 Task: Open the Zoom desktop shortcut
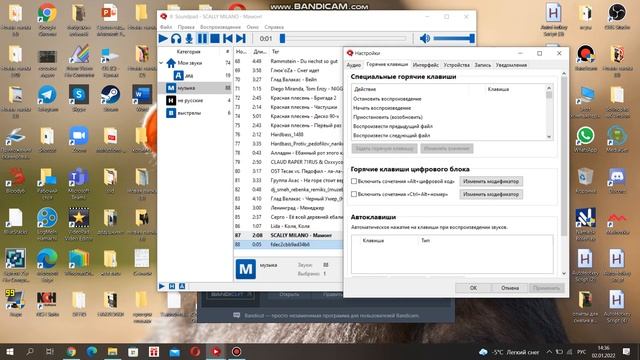(79, 140)
